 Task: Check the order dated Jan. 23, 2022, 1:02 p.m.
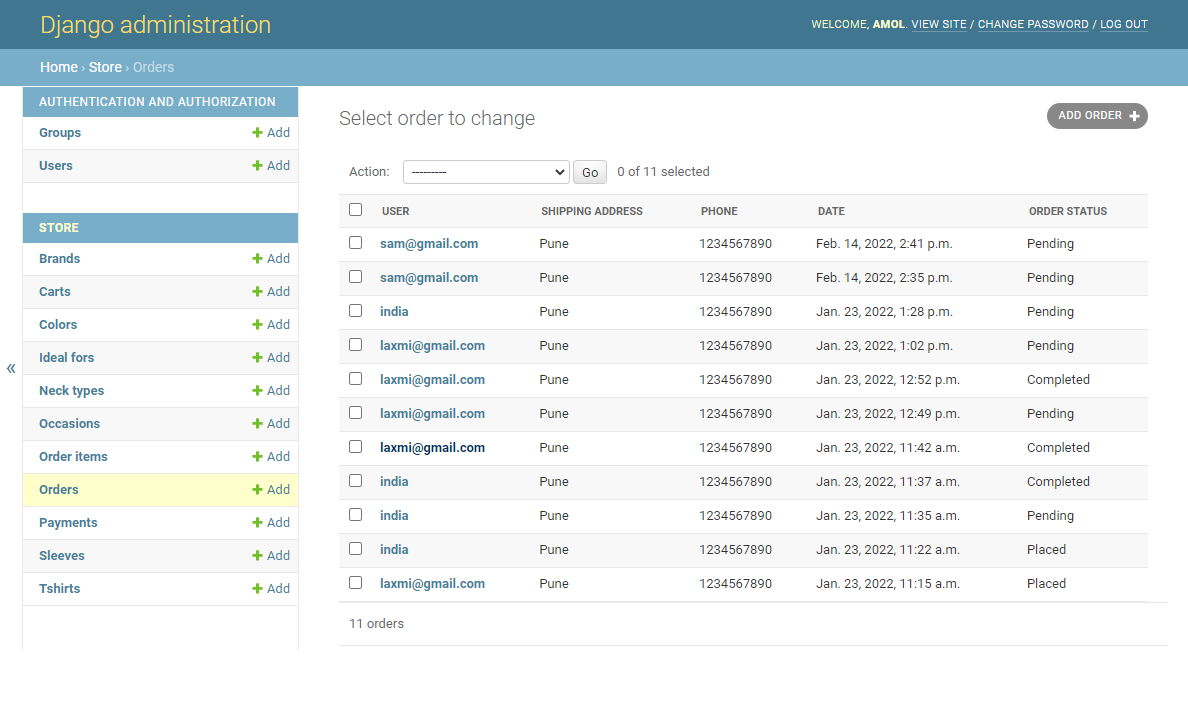[355, 345]
